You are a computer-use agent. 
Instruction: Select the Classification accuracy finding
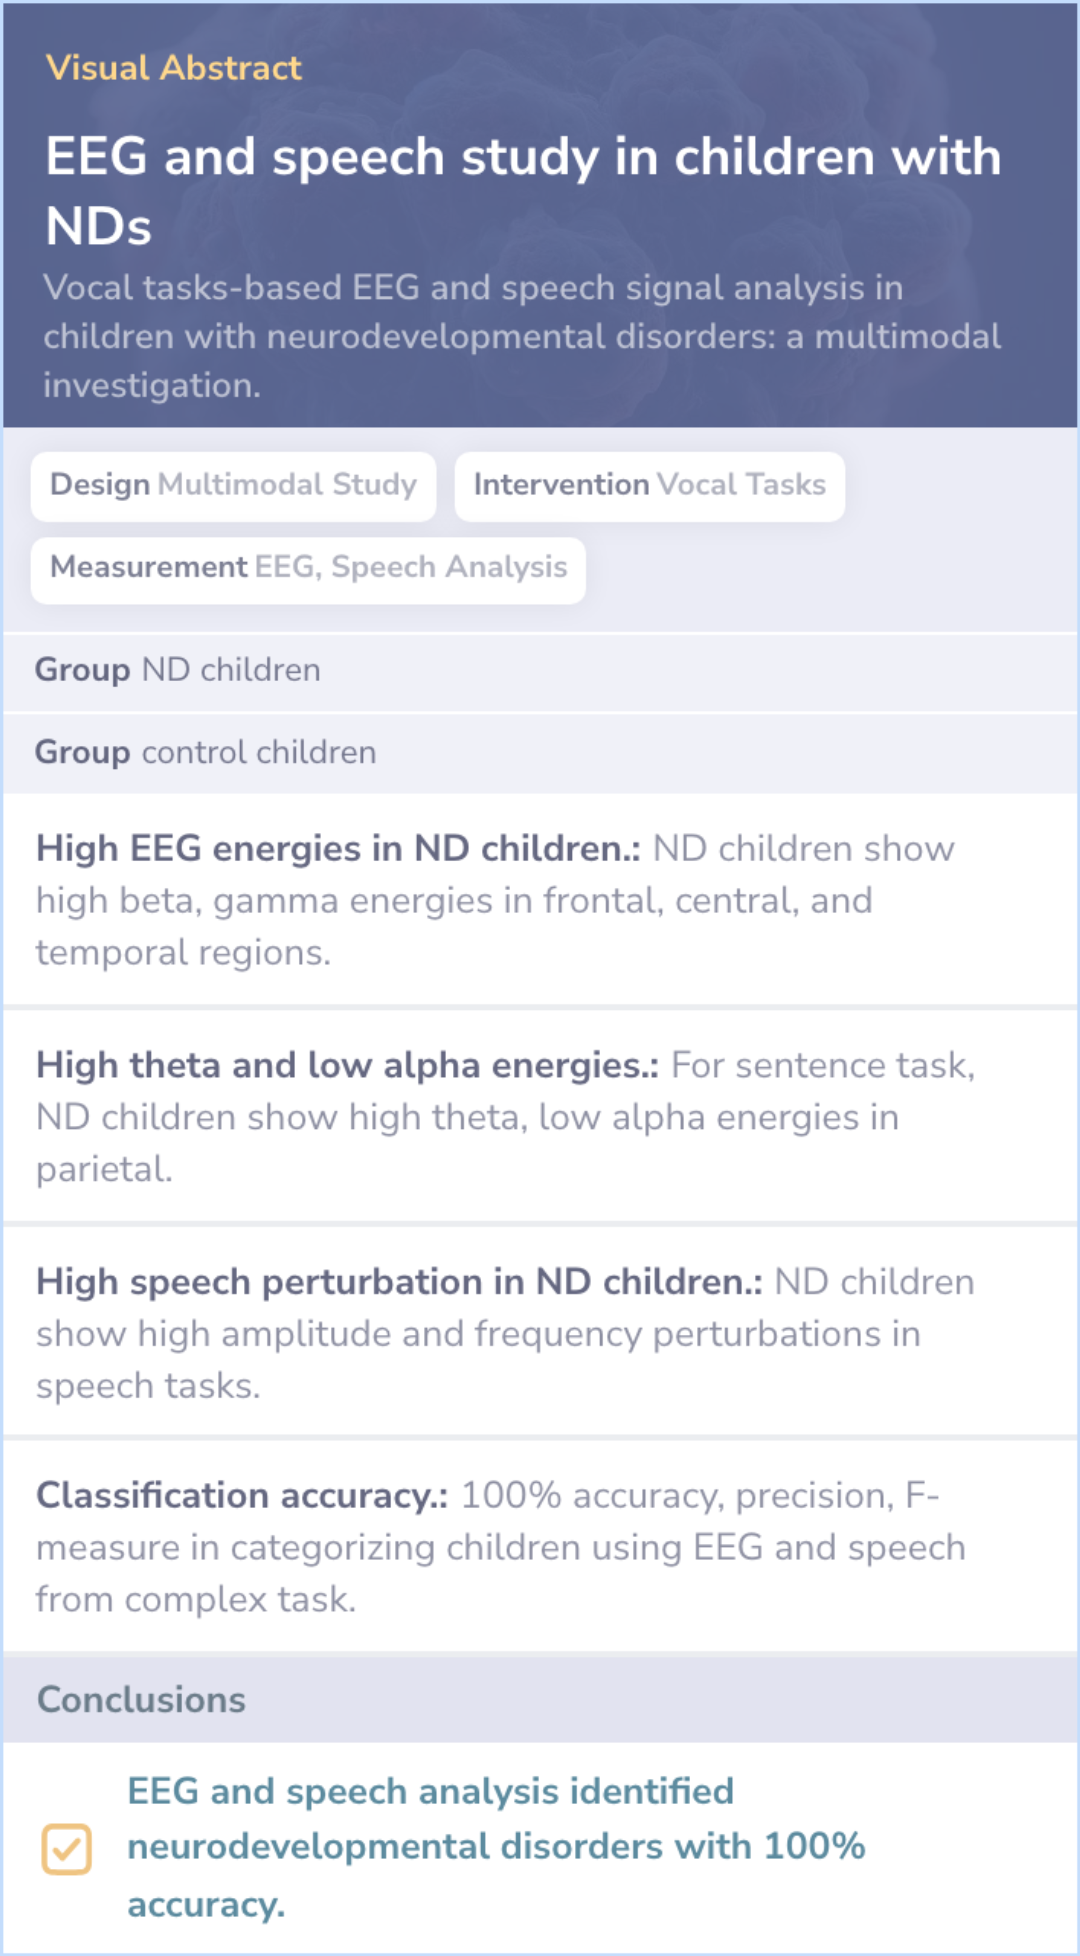(x=540, y=1546)
